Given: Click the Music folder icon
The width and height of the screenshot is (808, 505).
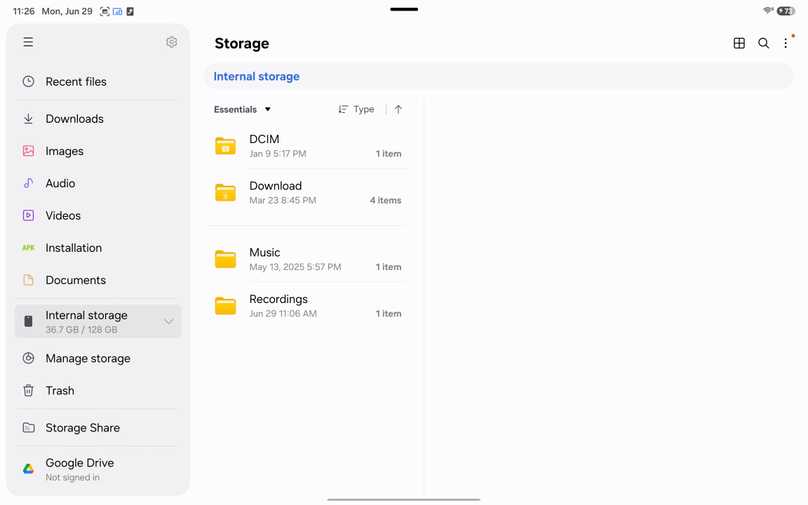Looking at the screenshot, I should pos(225,259).
